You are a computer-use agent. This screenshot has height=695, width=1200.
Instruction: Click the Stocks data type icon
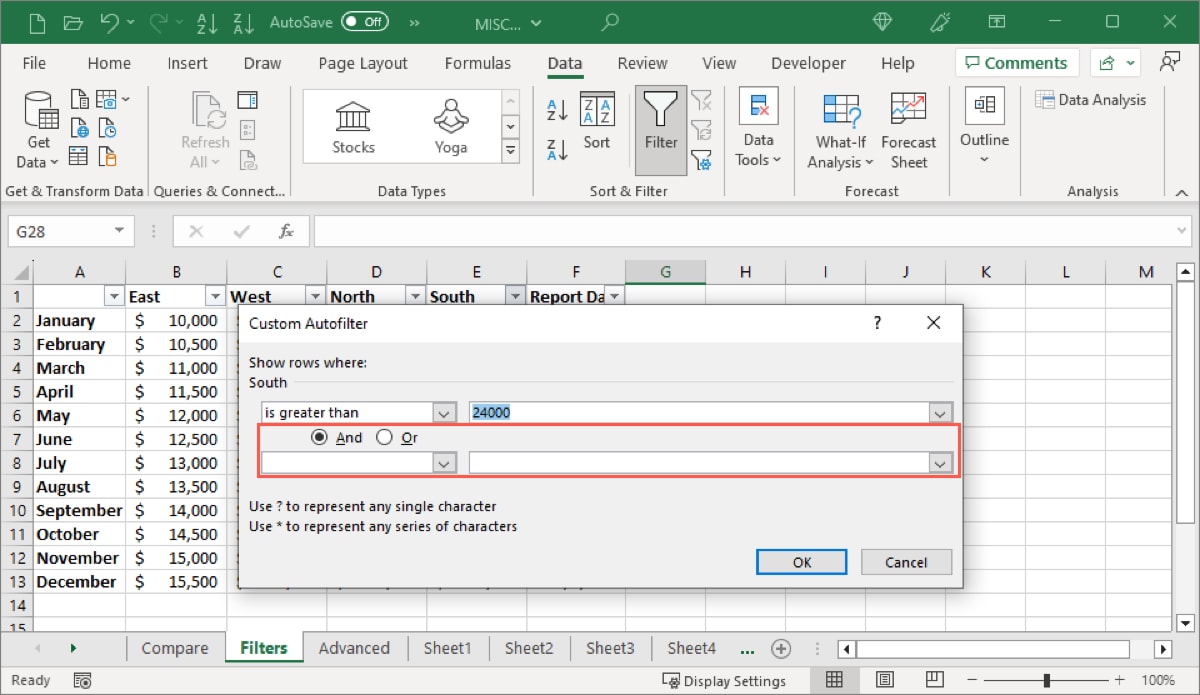tap(353, 122)
